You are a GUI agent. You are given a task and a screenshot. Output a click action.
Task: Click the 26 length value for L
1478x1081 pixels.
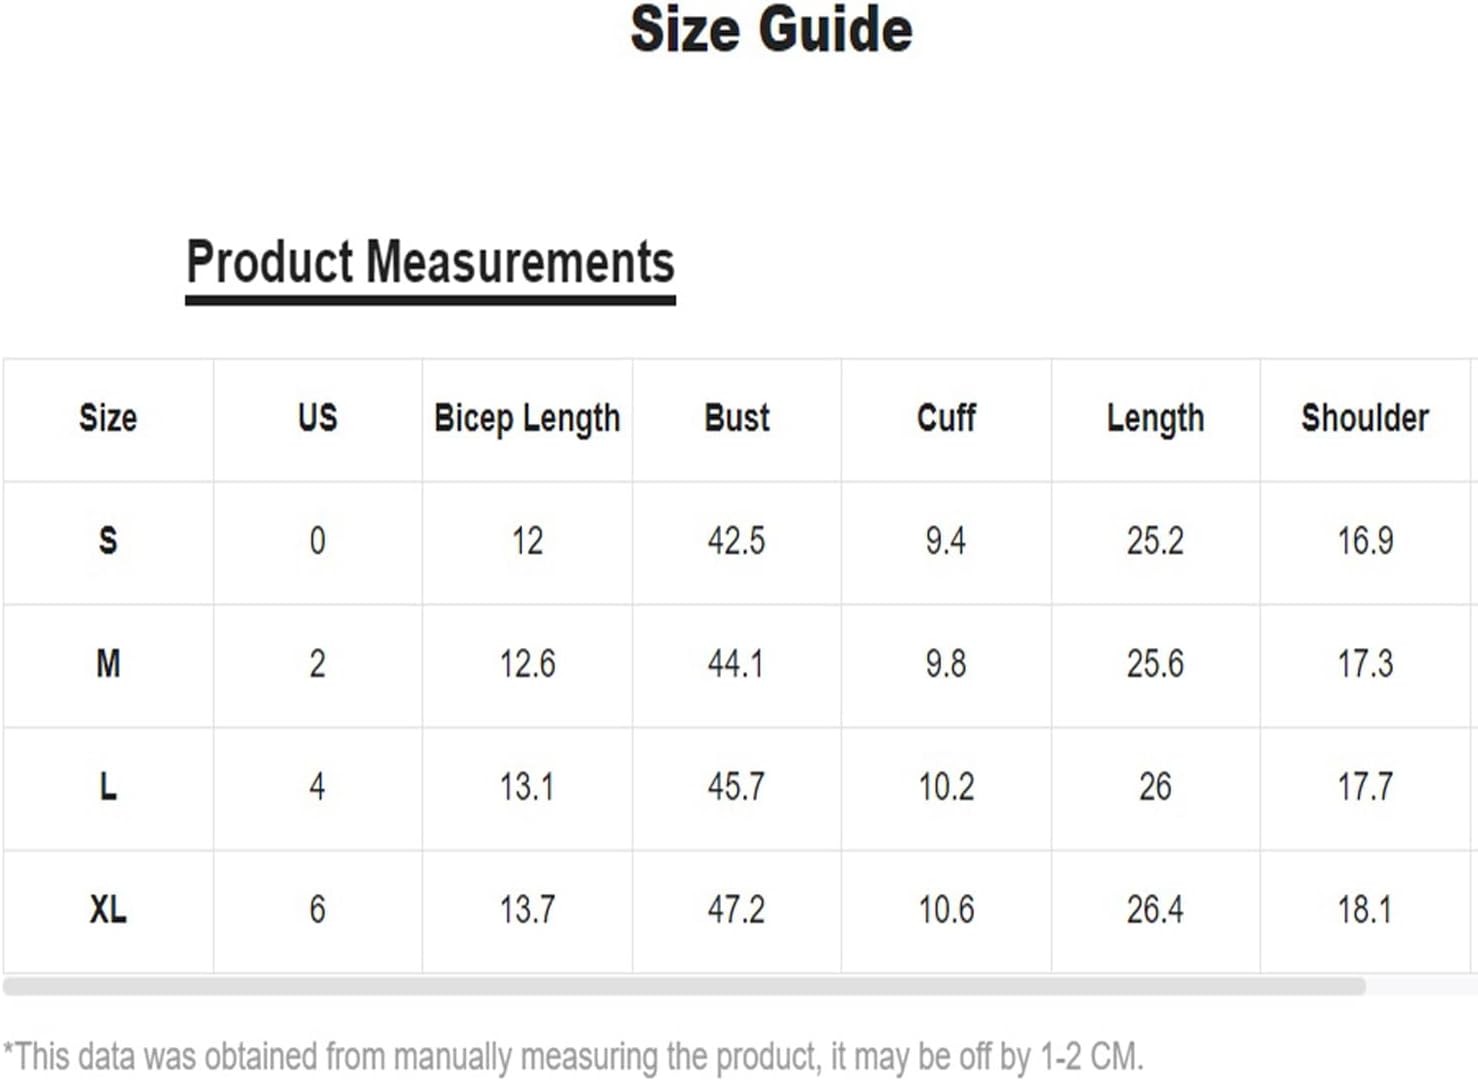pyautogui.click(x=1155, y=787)
